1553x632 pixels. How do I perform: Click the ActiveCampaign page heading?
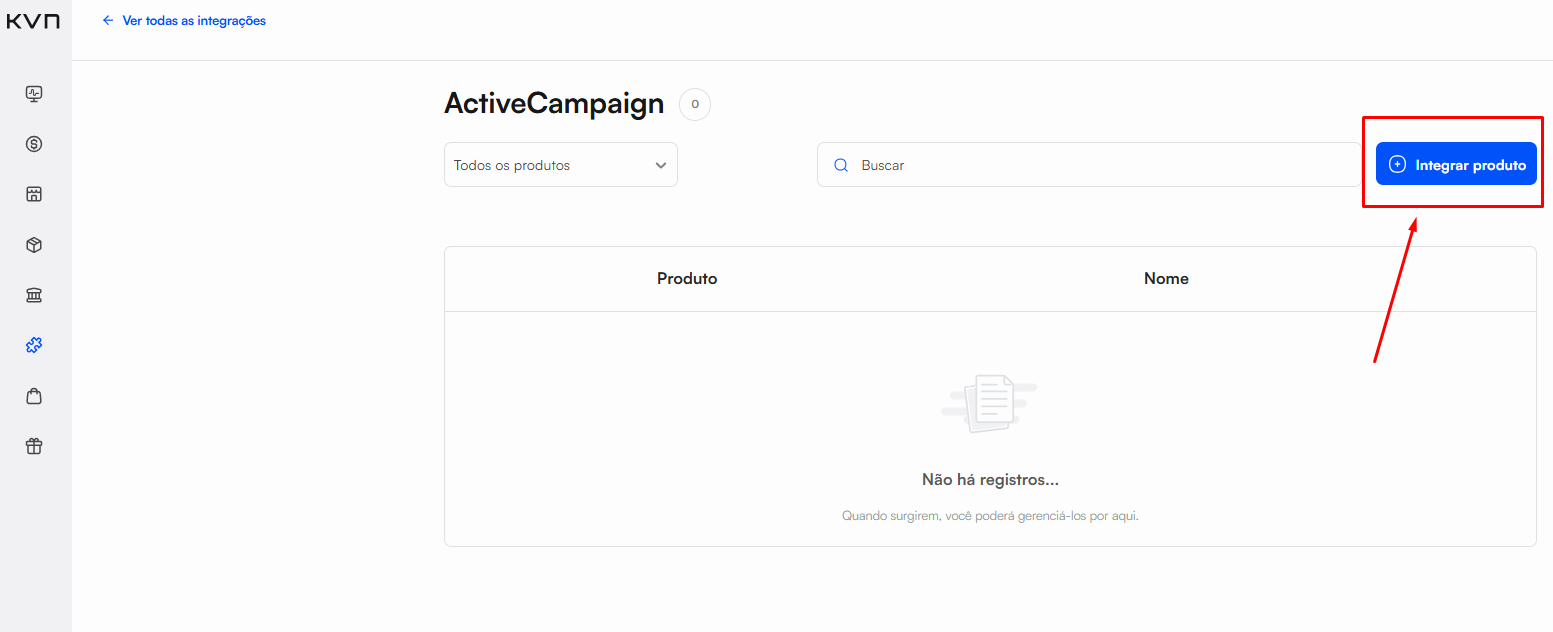(x=554, y=104)
